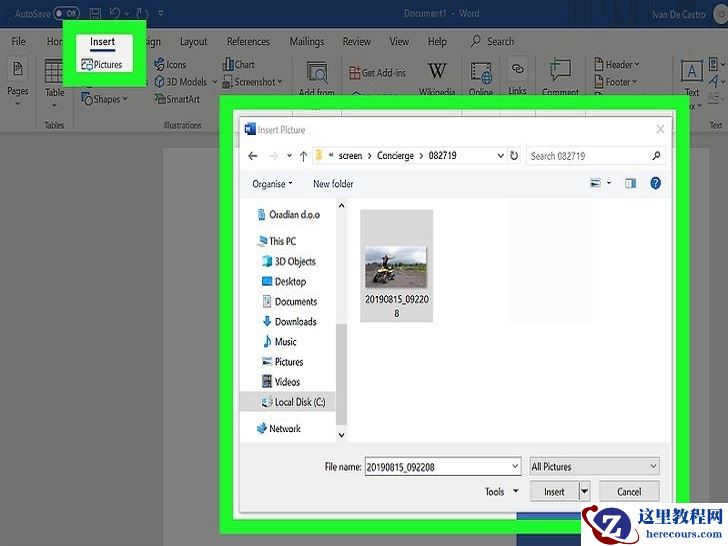Open the Links button

pos(517,77)
